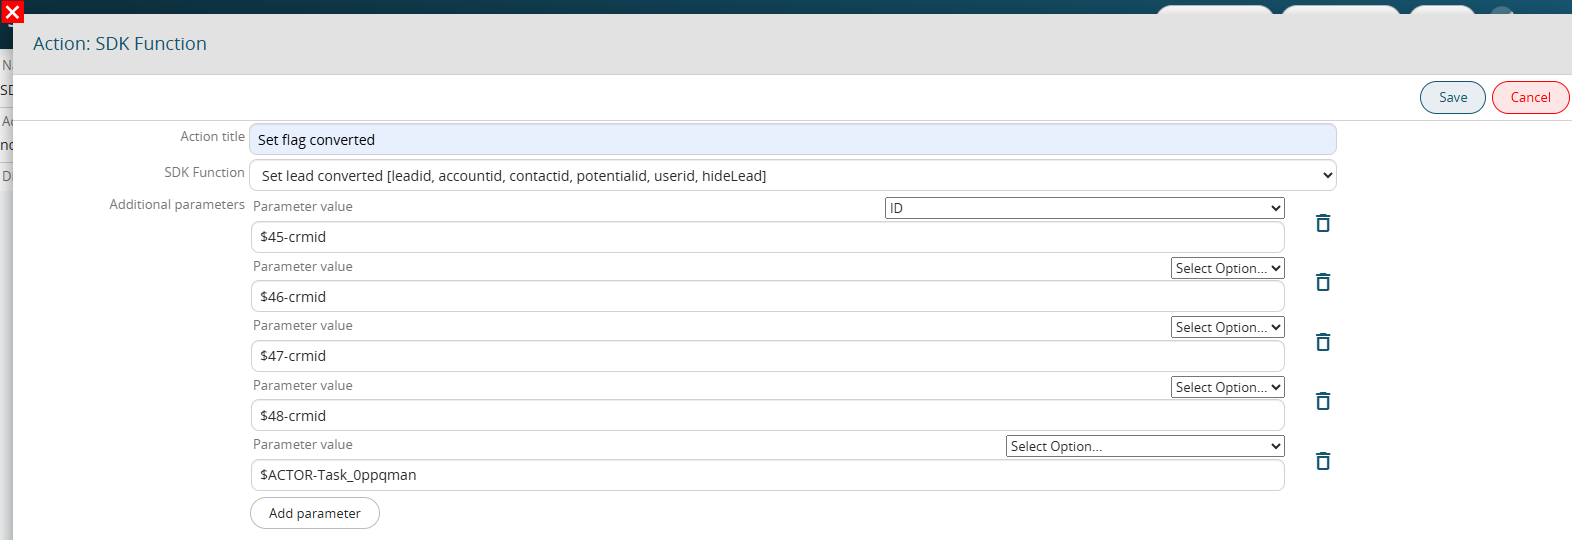
Task: Open Select Option dropdown above $ACTOR-Task_0ppqman
Action: pos(1145,446)
